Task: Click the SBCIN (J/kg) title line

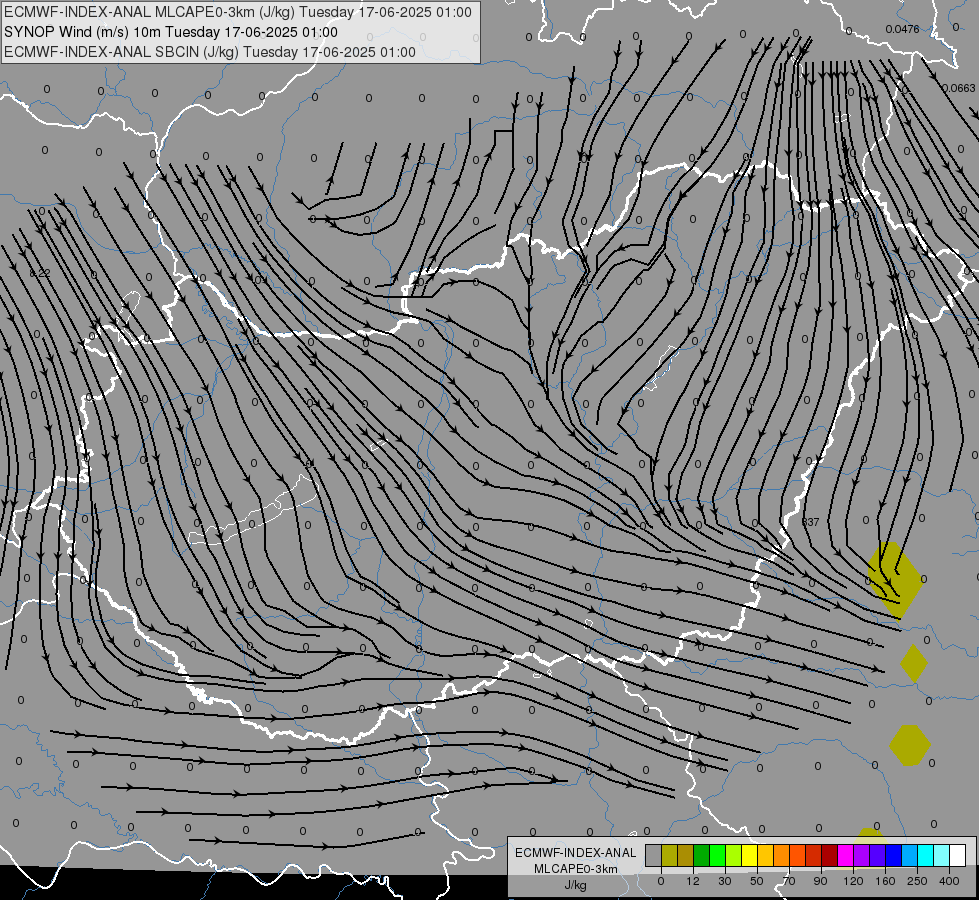Action: point(210,52)
